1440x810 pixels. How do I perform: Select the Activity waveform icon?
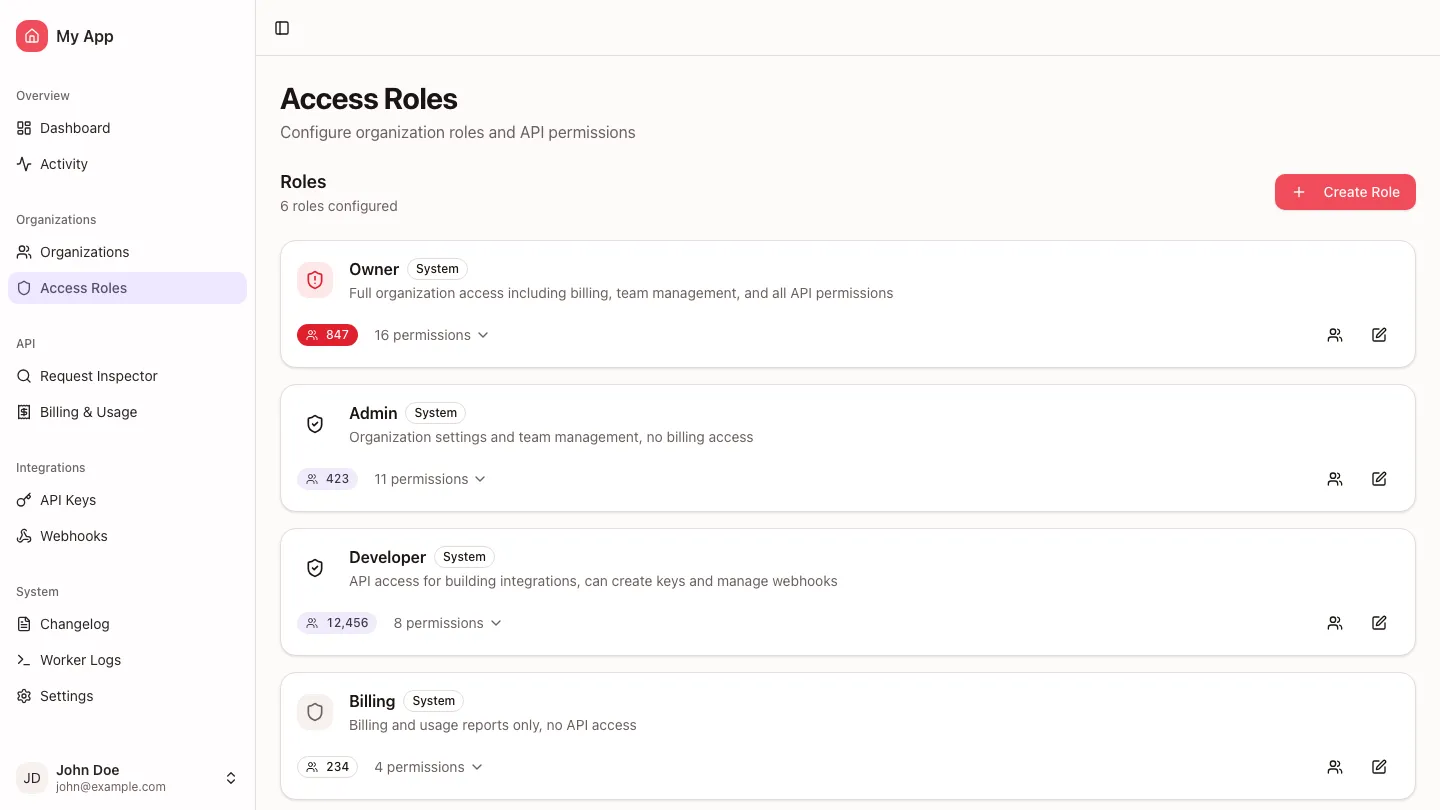[23, 164]
